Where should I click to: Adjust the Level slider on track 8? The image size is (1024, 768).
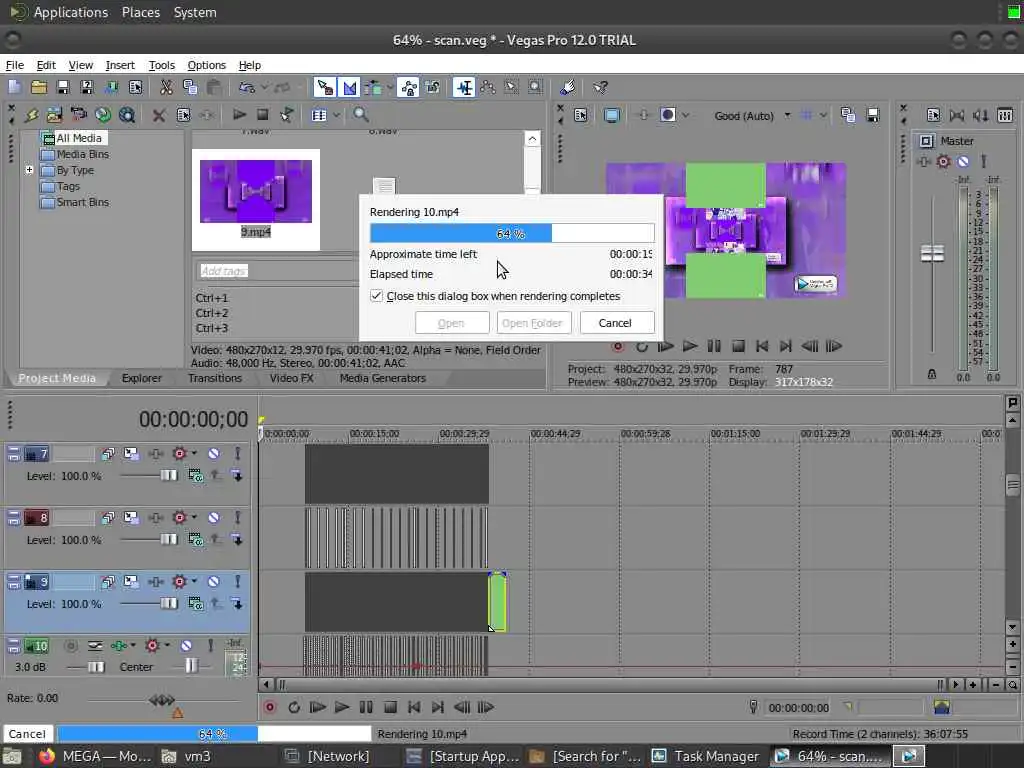[169, 539]
